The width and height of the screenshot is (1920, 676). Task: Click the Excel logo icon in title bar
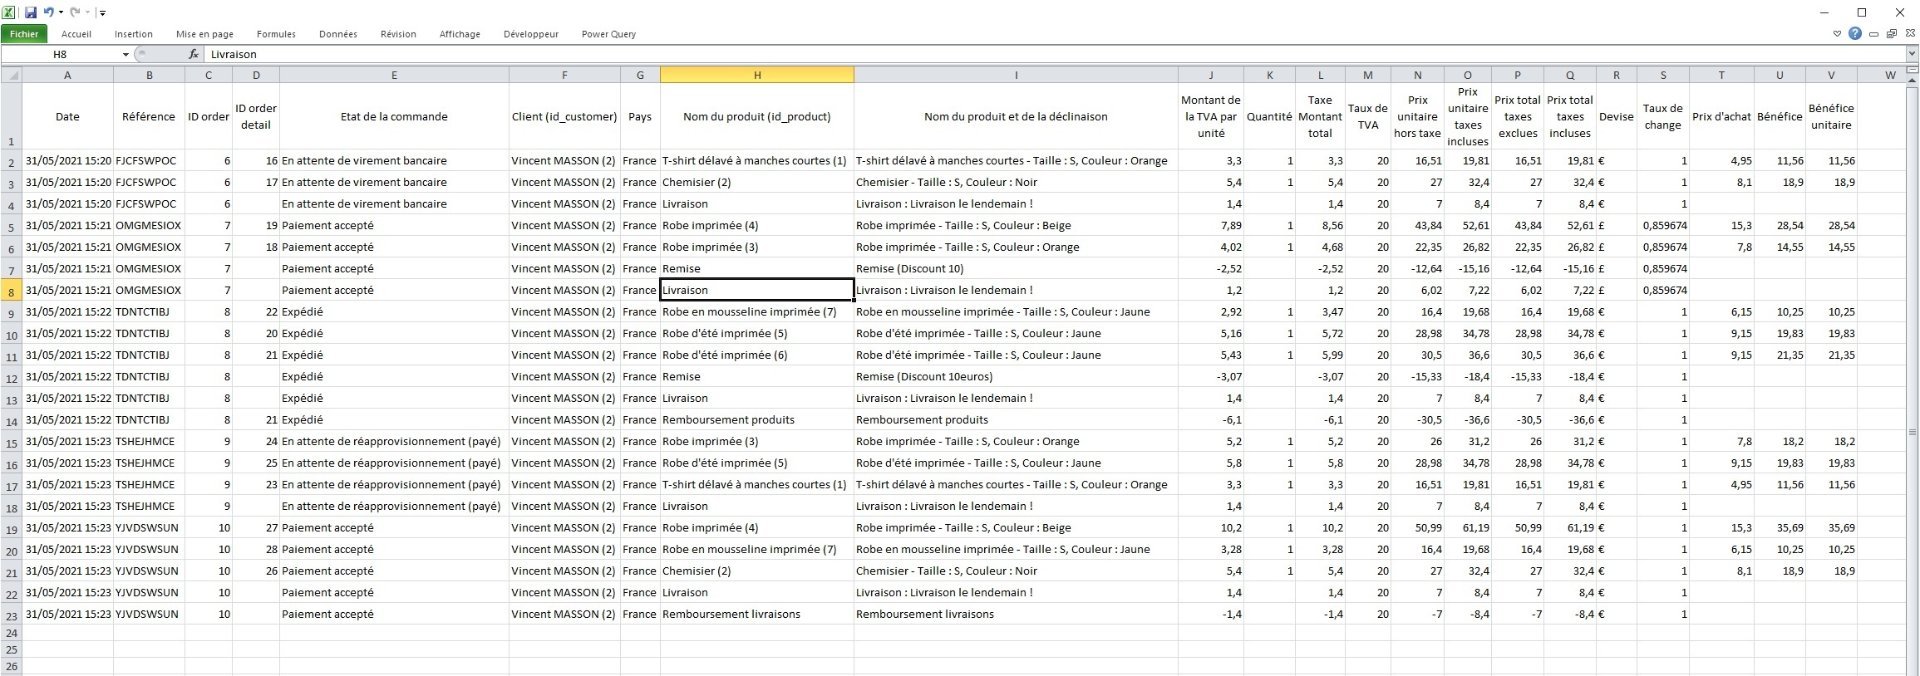coord(9,13)
